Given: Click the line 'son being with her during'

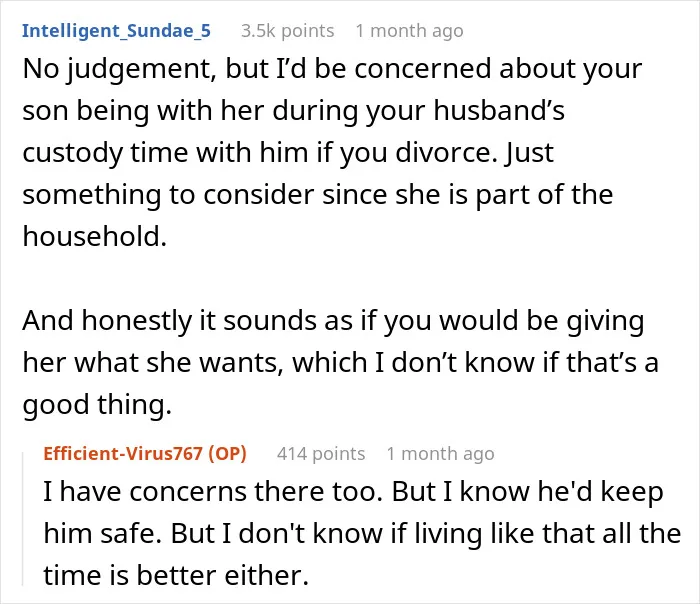Looking at the screenshot, I should [293, 112].
